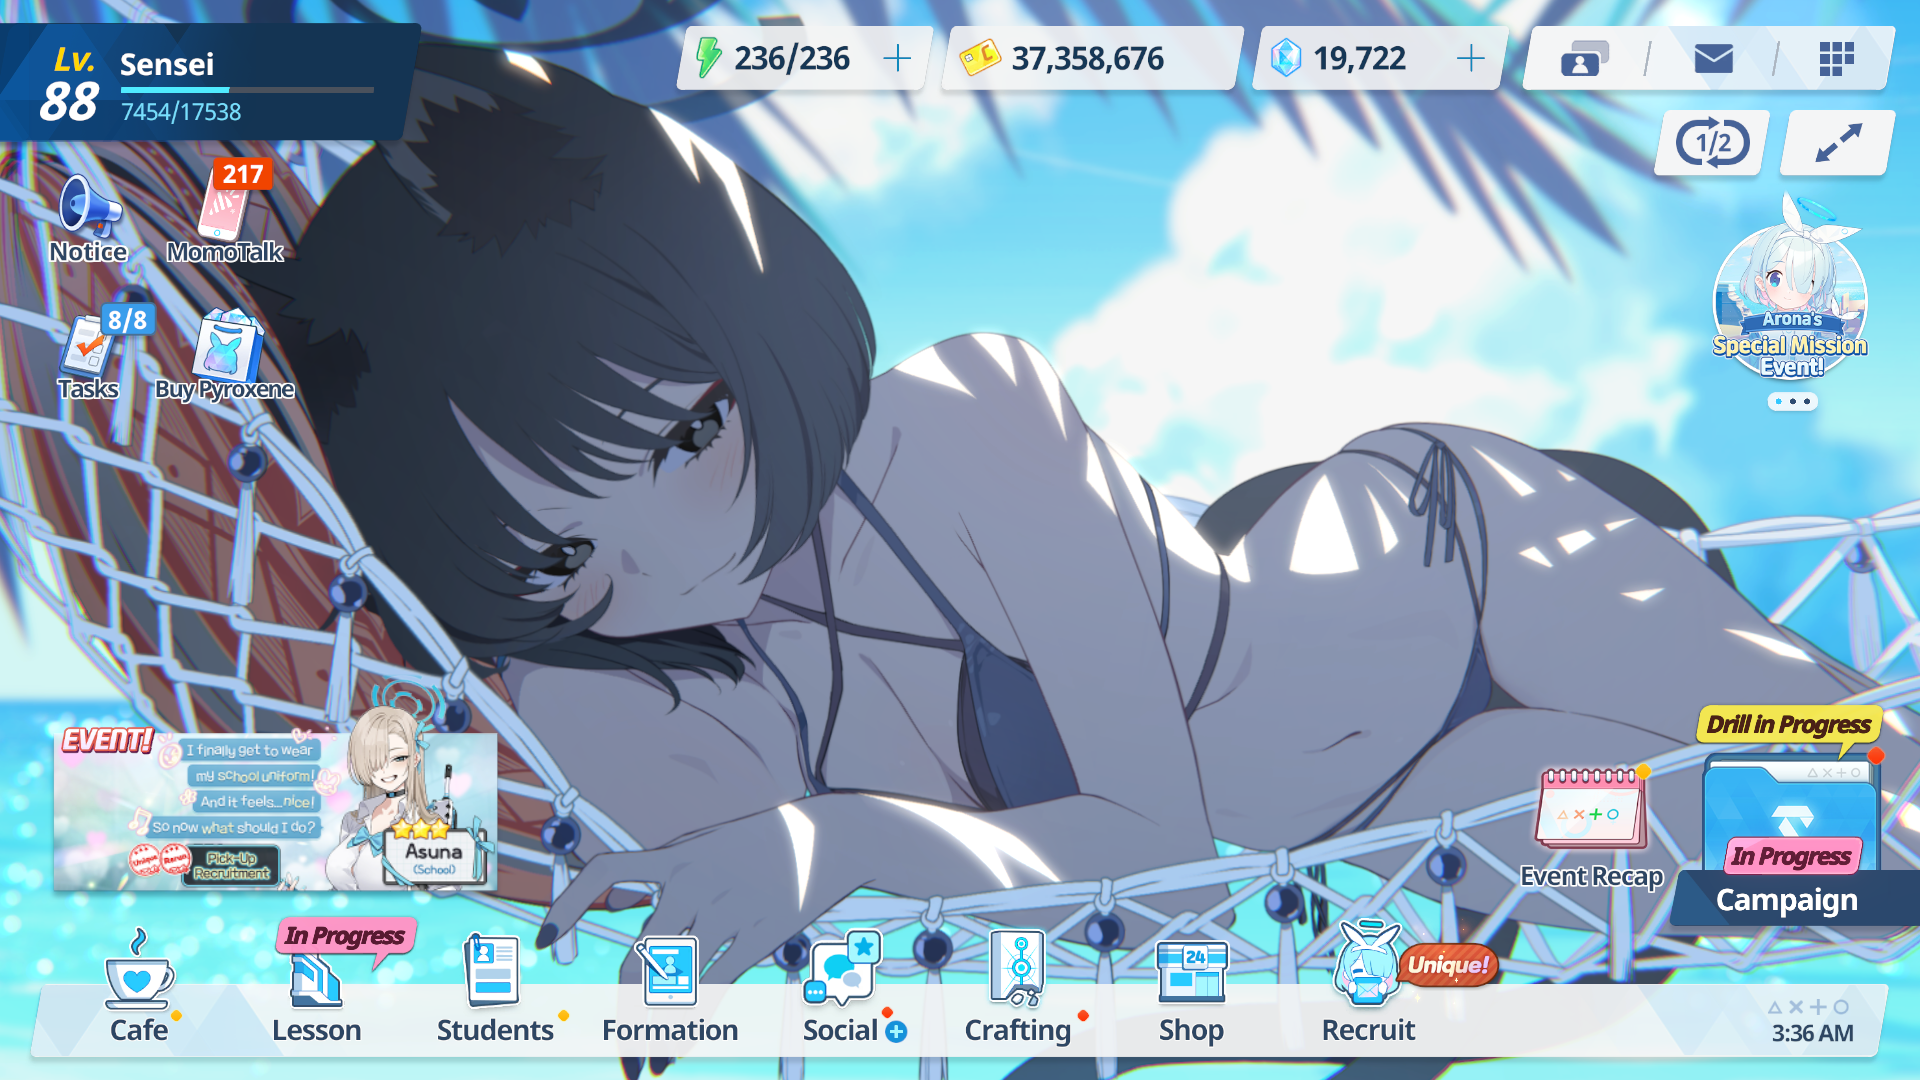The width and height of the screenshot is (1920, 1080).
Task: Click the AP counter 236/236
Action: click(792, 58)
